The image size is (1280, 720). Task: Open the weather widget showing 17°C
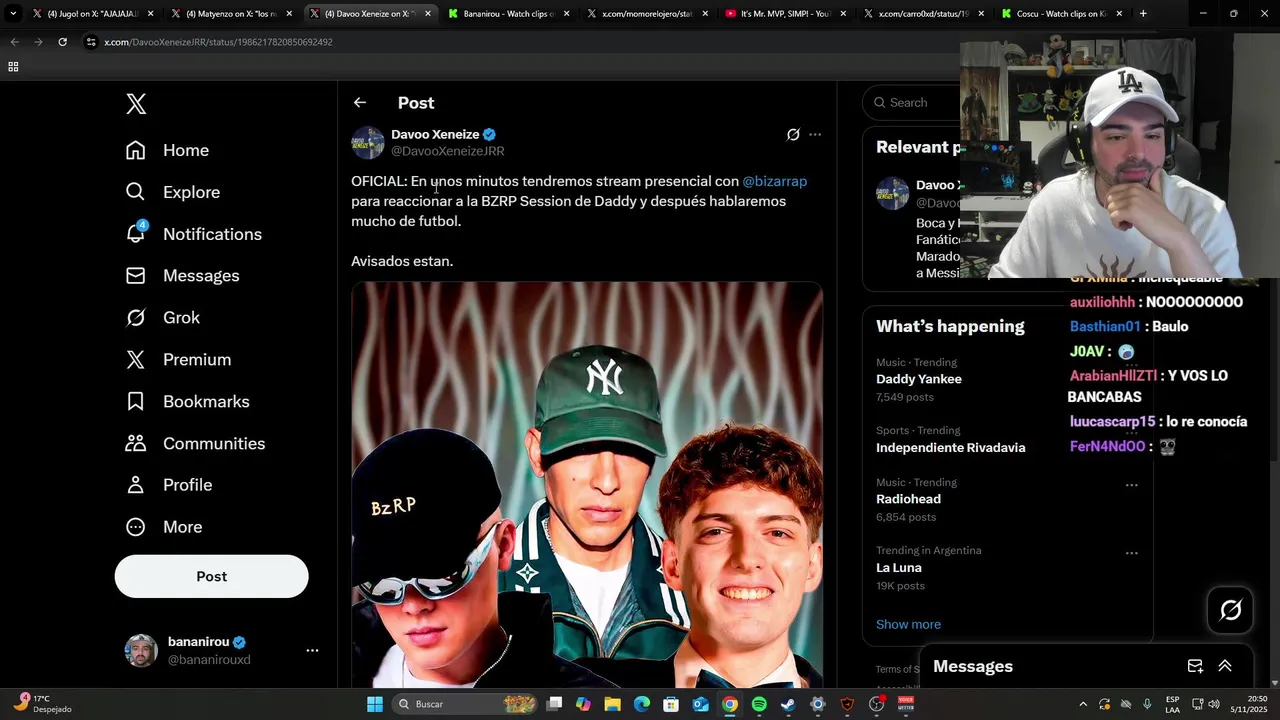[x=42, y=704]
